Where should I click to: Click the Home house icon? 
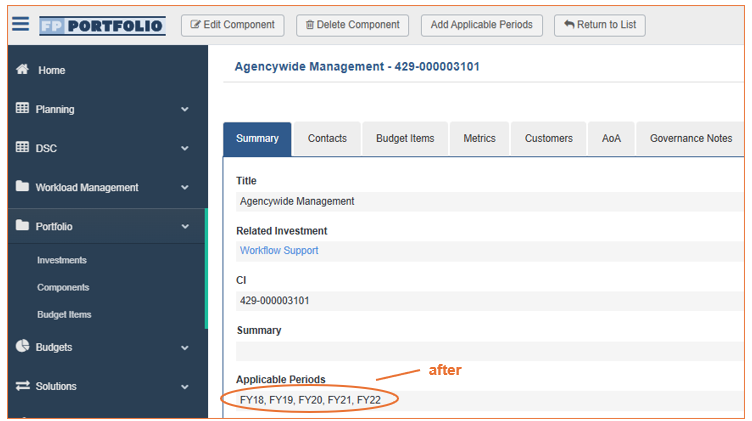(22, 70)
